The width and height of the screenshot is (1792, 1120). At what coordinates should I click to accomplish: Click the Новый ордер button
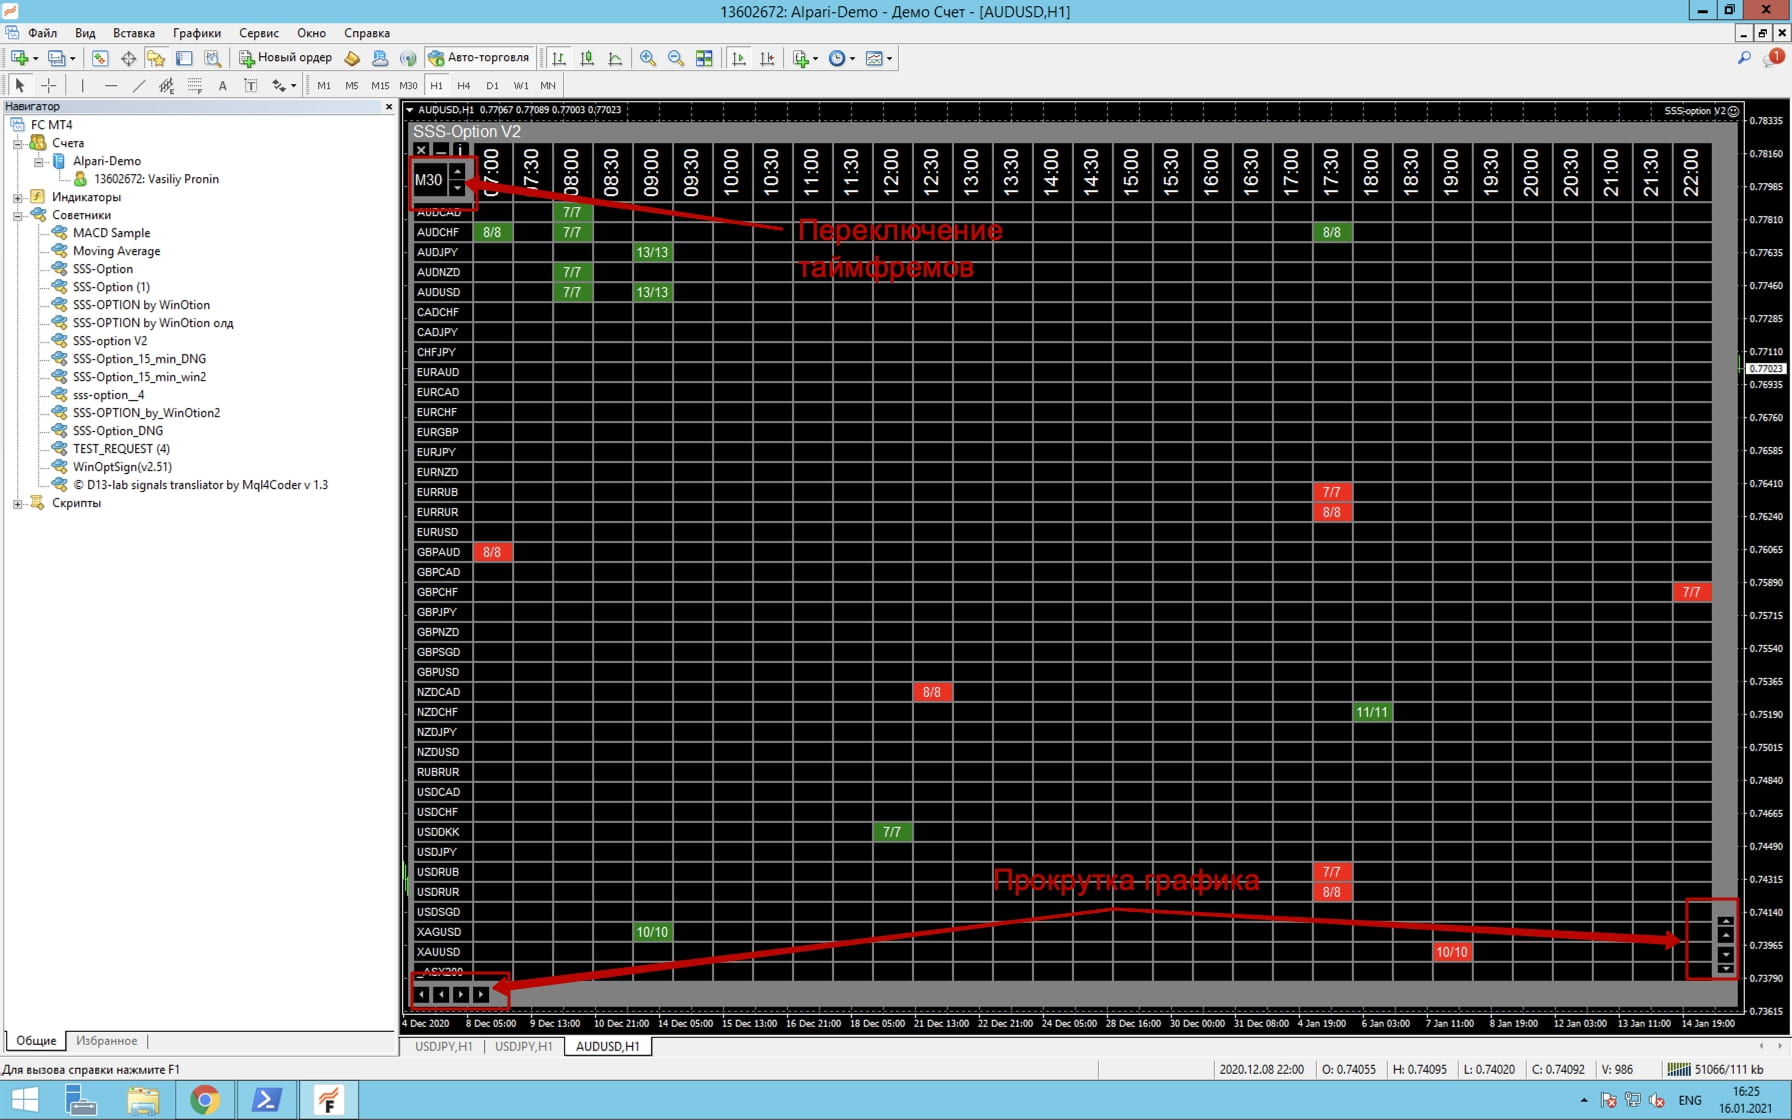tap(285, 58)
